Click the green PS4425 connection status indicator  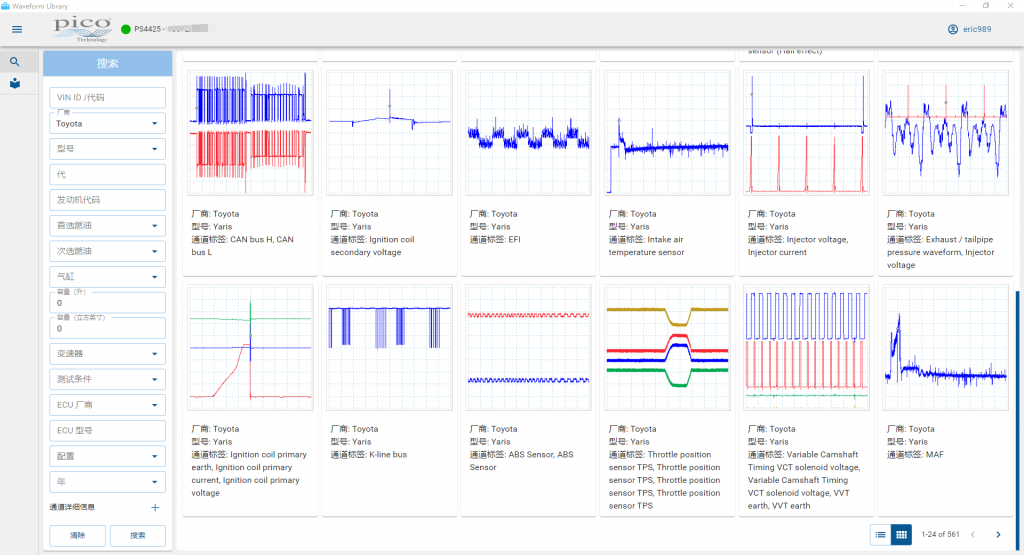click(x=126, y=29)
